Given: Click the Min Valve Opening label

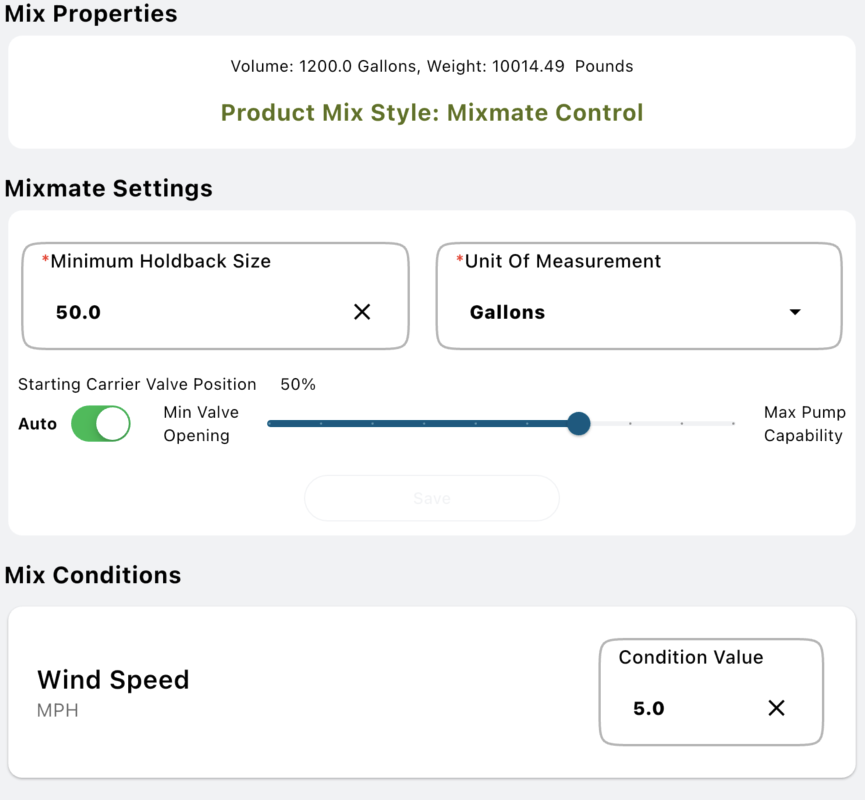Looking at the screenshot, I should pos(201,424).
